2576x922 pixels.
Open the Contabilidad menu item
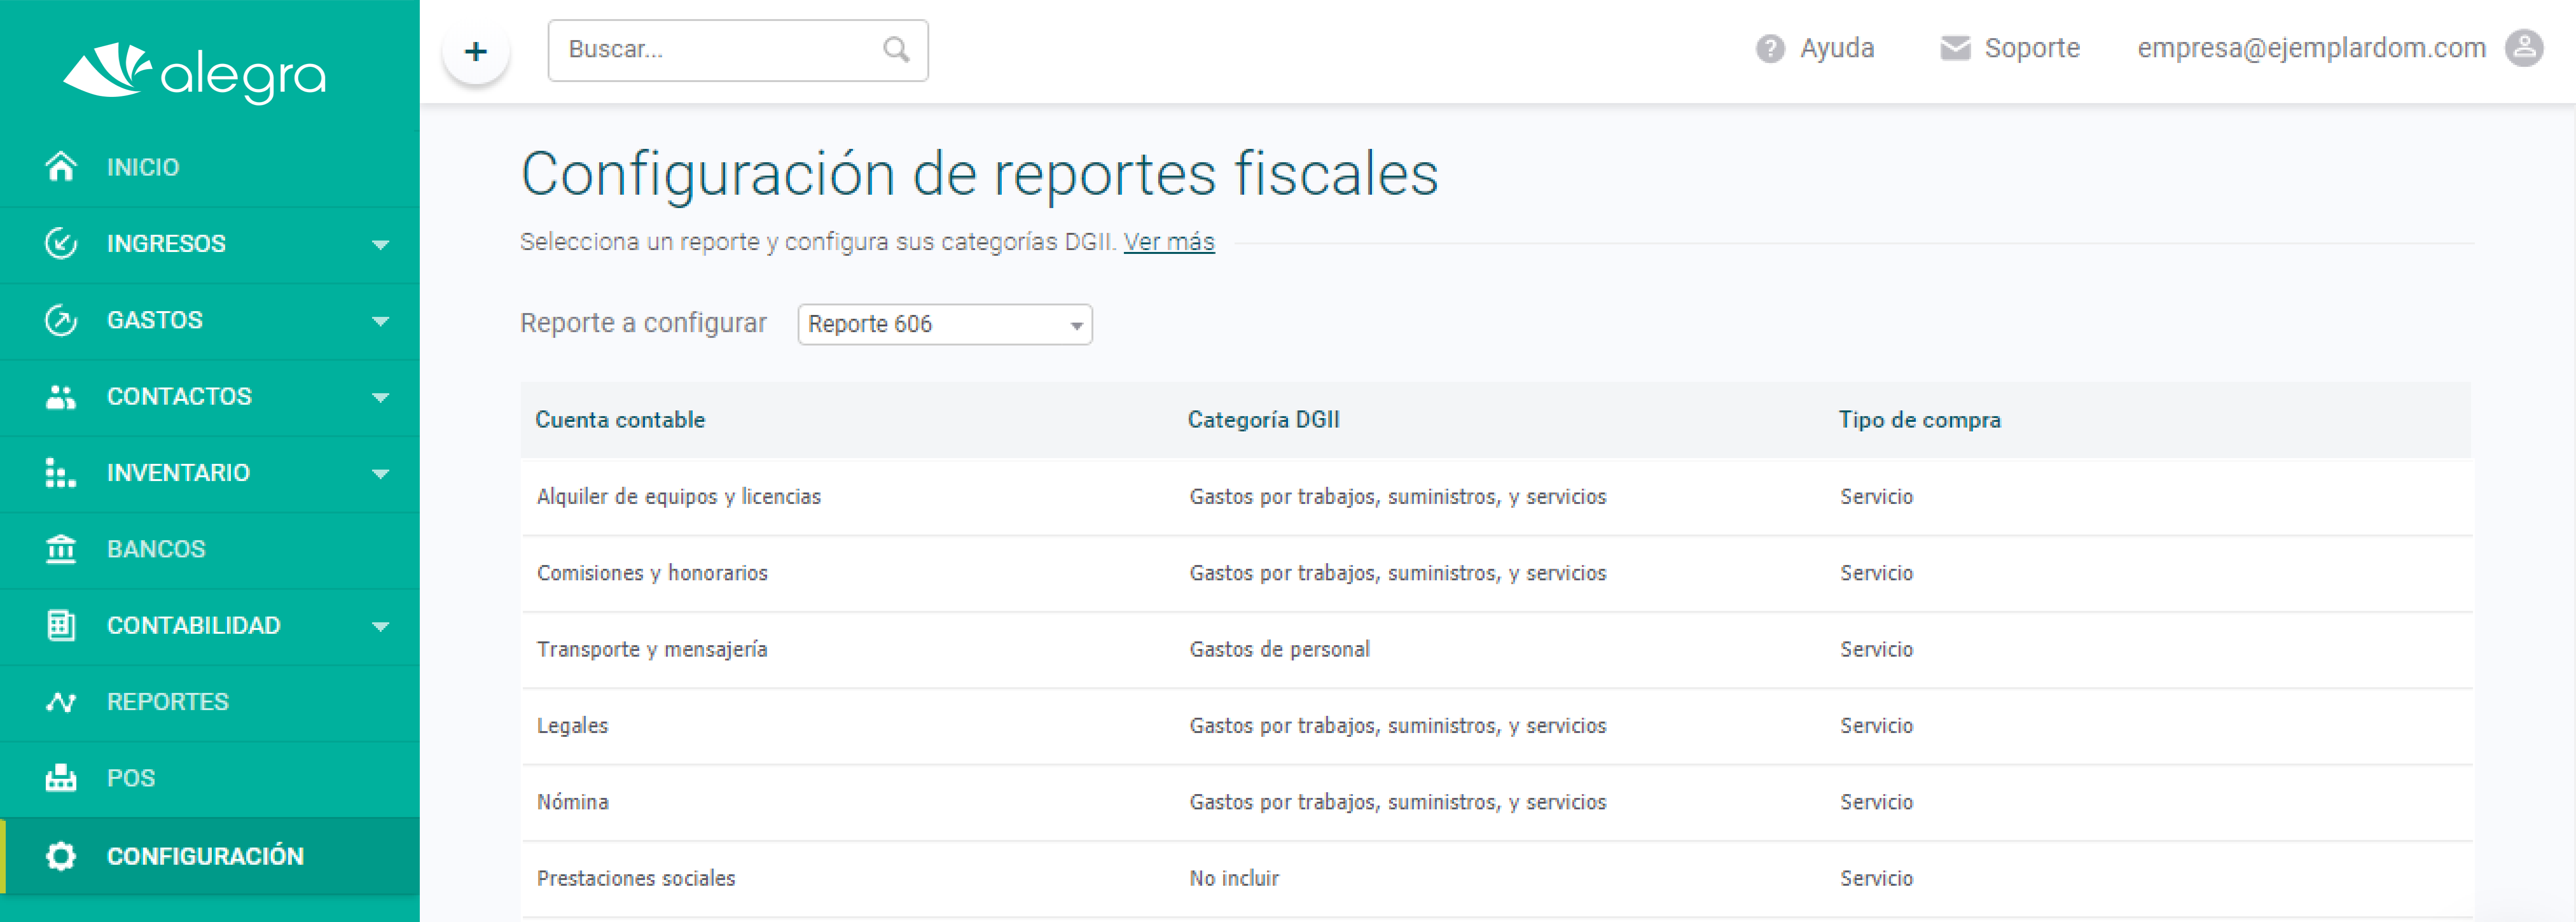click(210, 625)
